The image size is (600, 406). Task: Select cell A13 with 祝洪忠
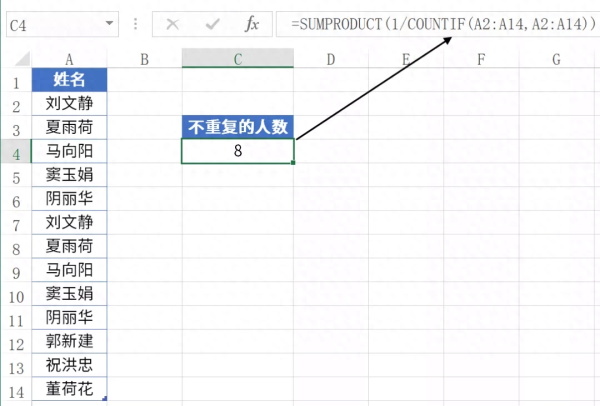click(x=69, y=365)
